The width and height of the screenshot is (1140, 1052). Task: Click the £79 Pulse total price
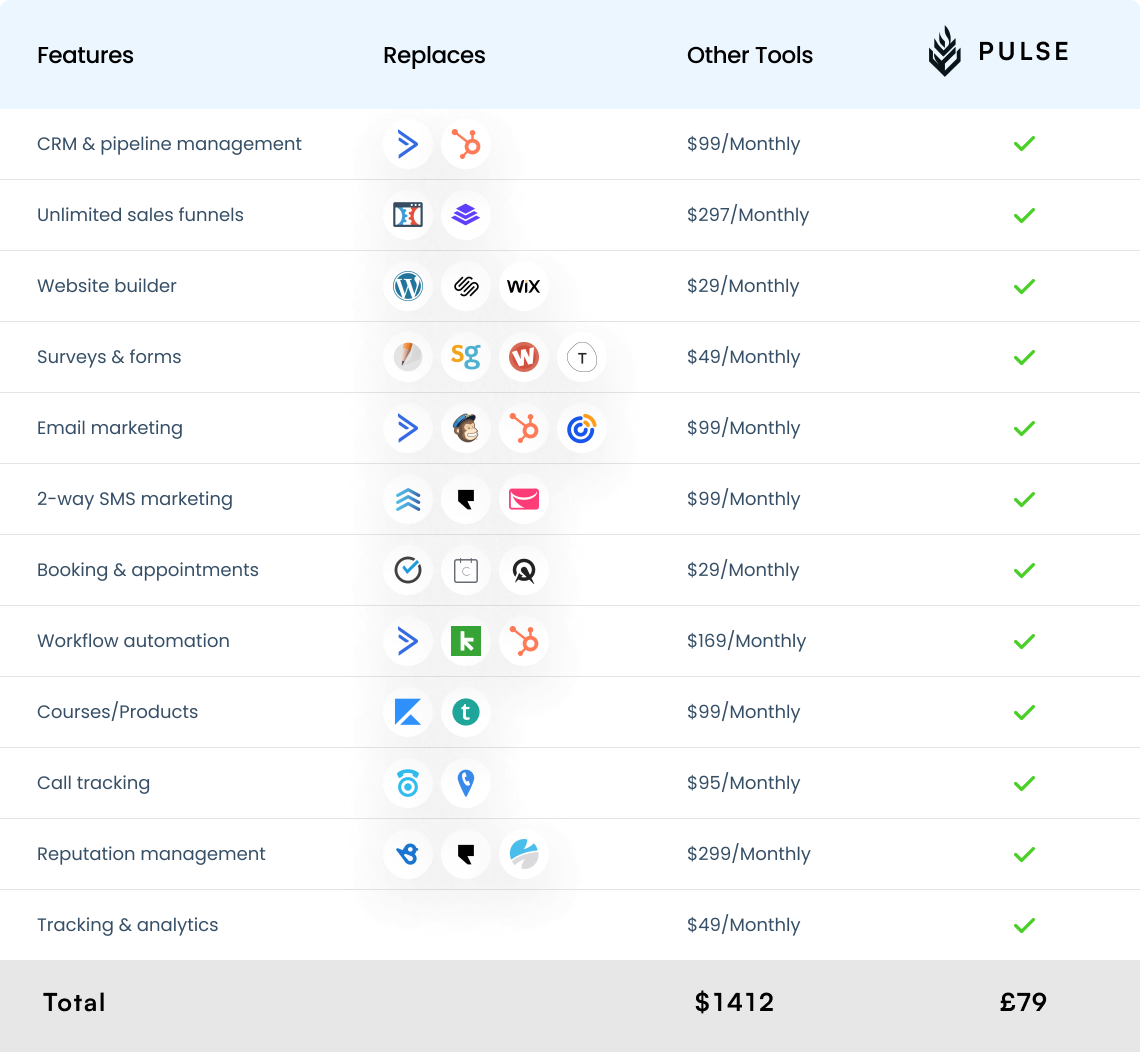pyautogui.click(x=1023, y=1002)
